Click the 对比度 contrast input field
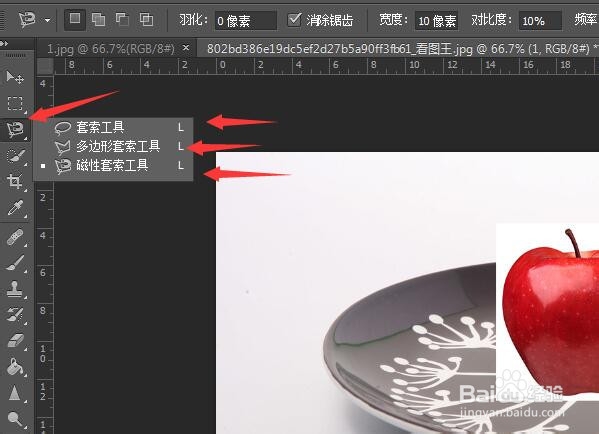Screen dimensions: 599x434 coord(540,20)
